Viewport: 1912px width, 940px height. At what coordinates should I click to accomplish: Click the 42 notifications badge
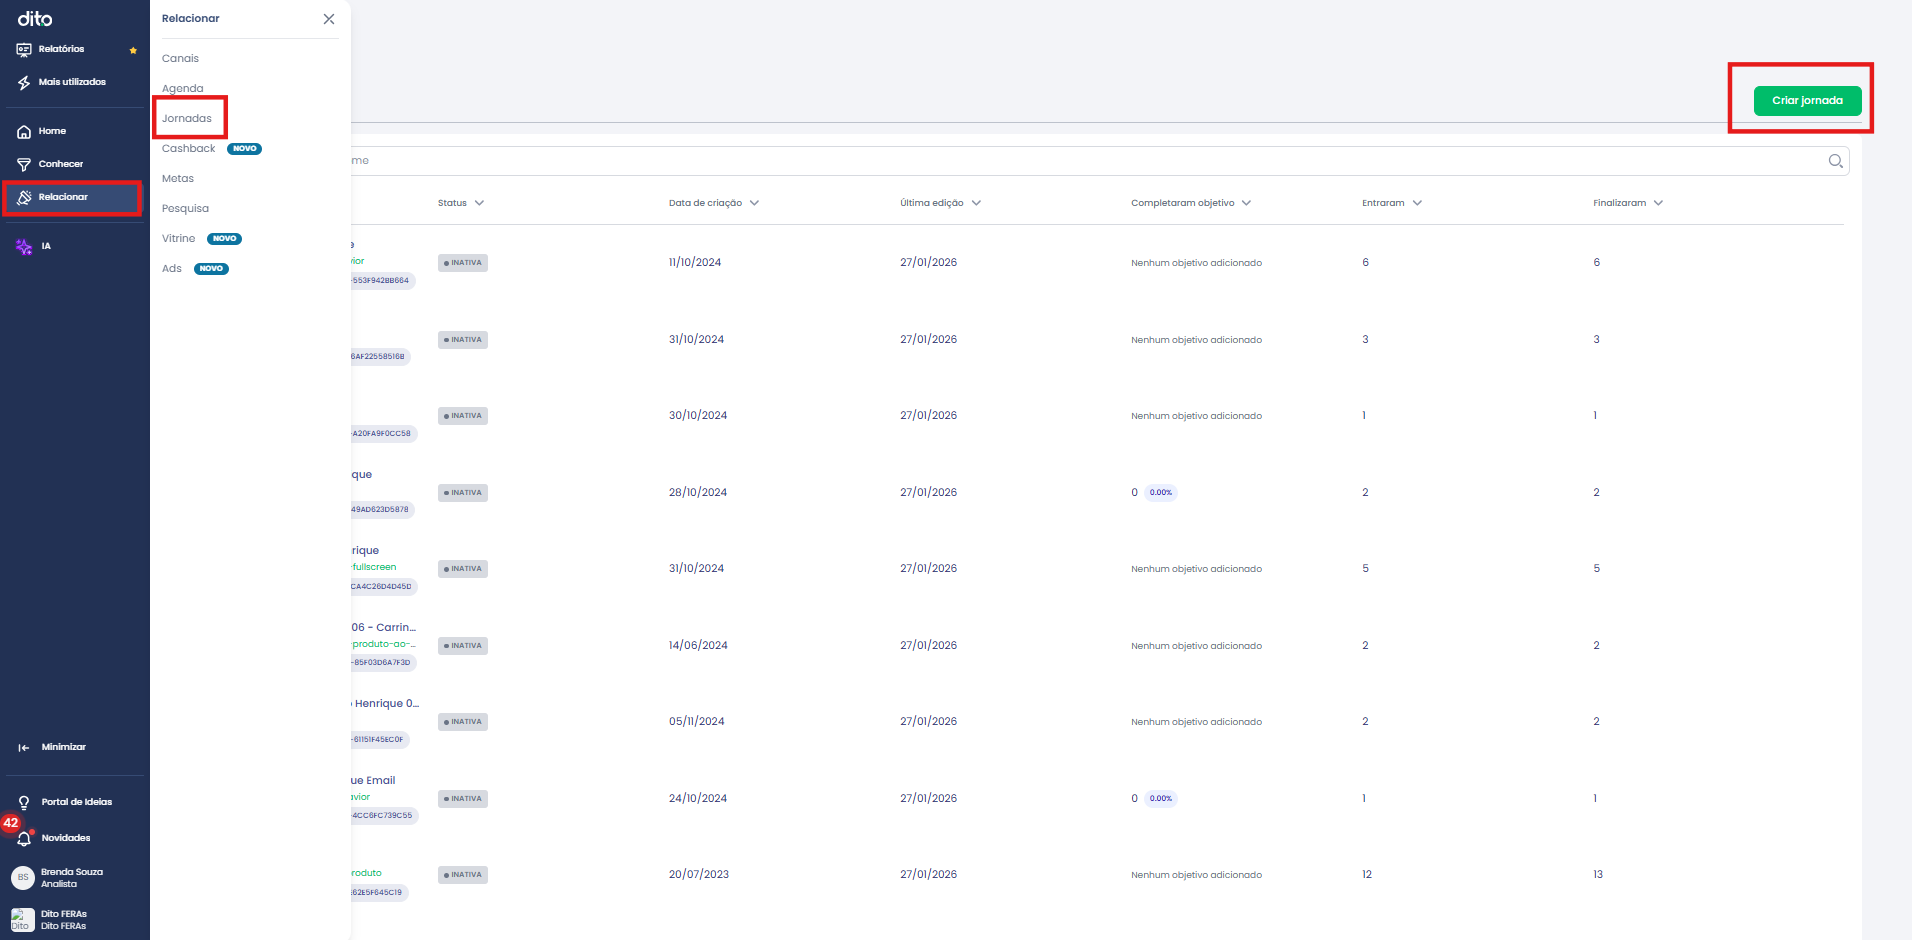click(x=11, y=824)
